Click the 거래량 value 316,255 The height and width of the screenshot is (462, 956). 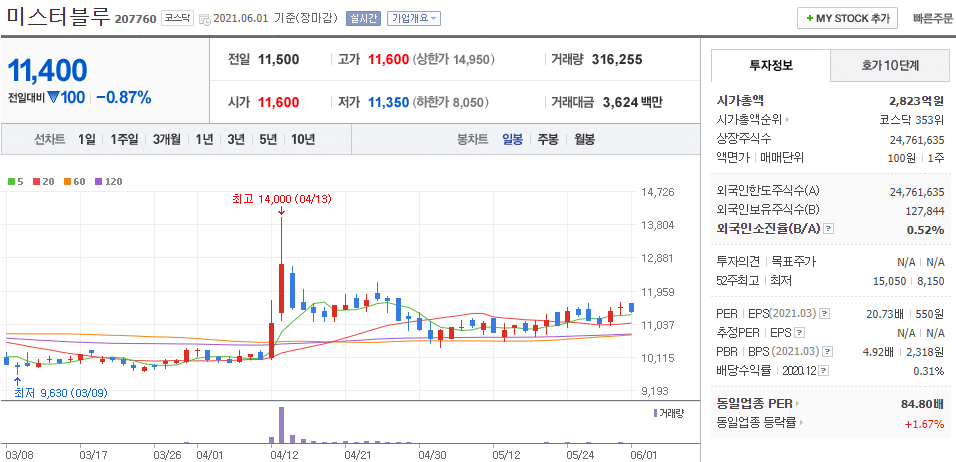click(x=617, y=60)
